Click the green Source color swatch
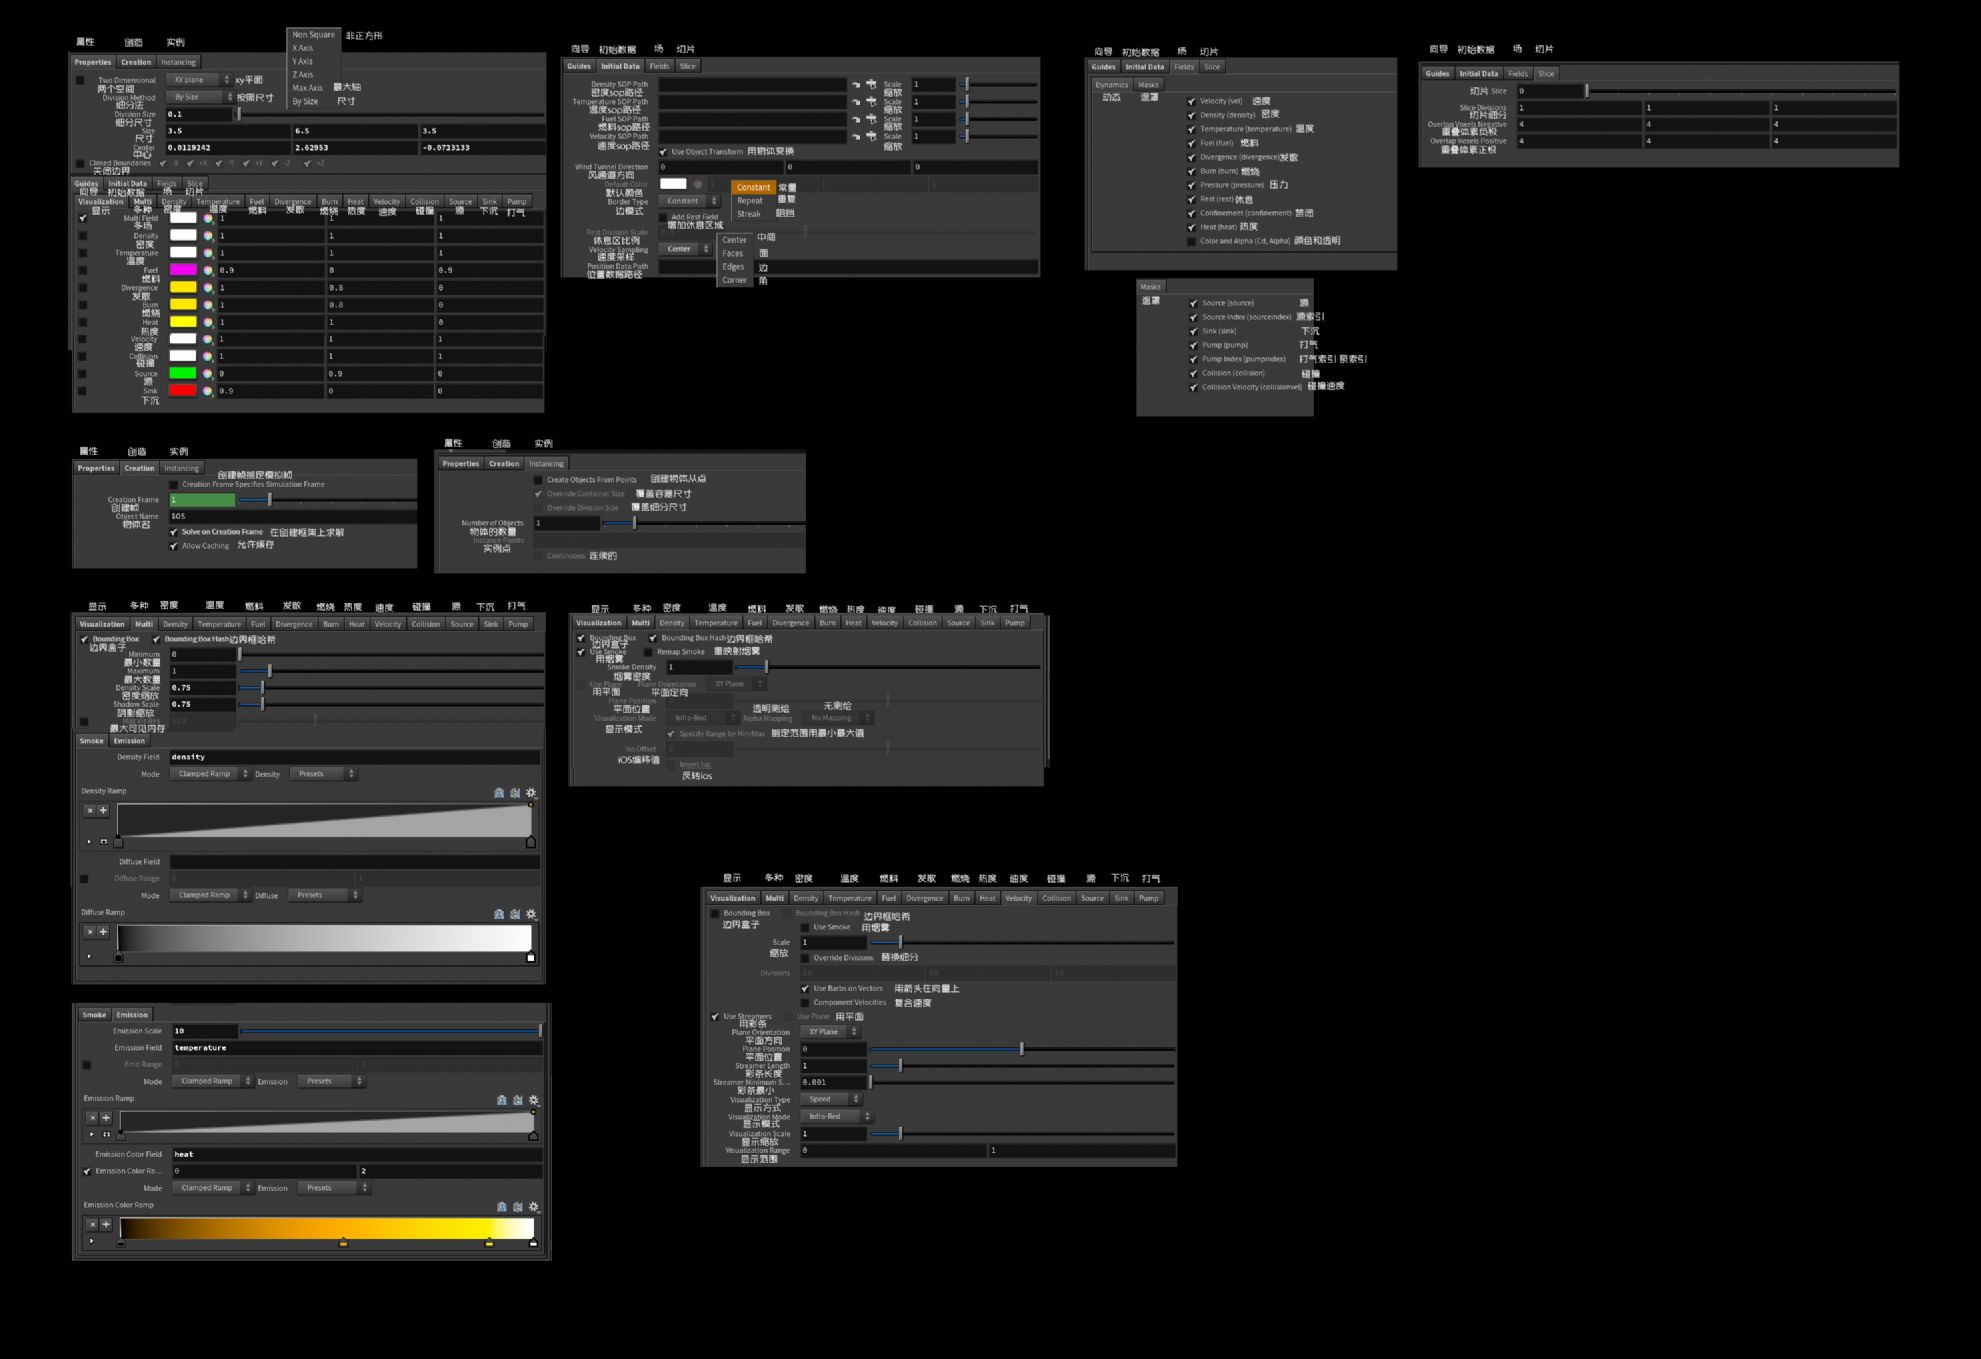 click(183, 373)
